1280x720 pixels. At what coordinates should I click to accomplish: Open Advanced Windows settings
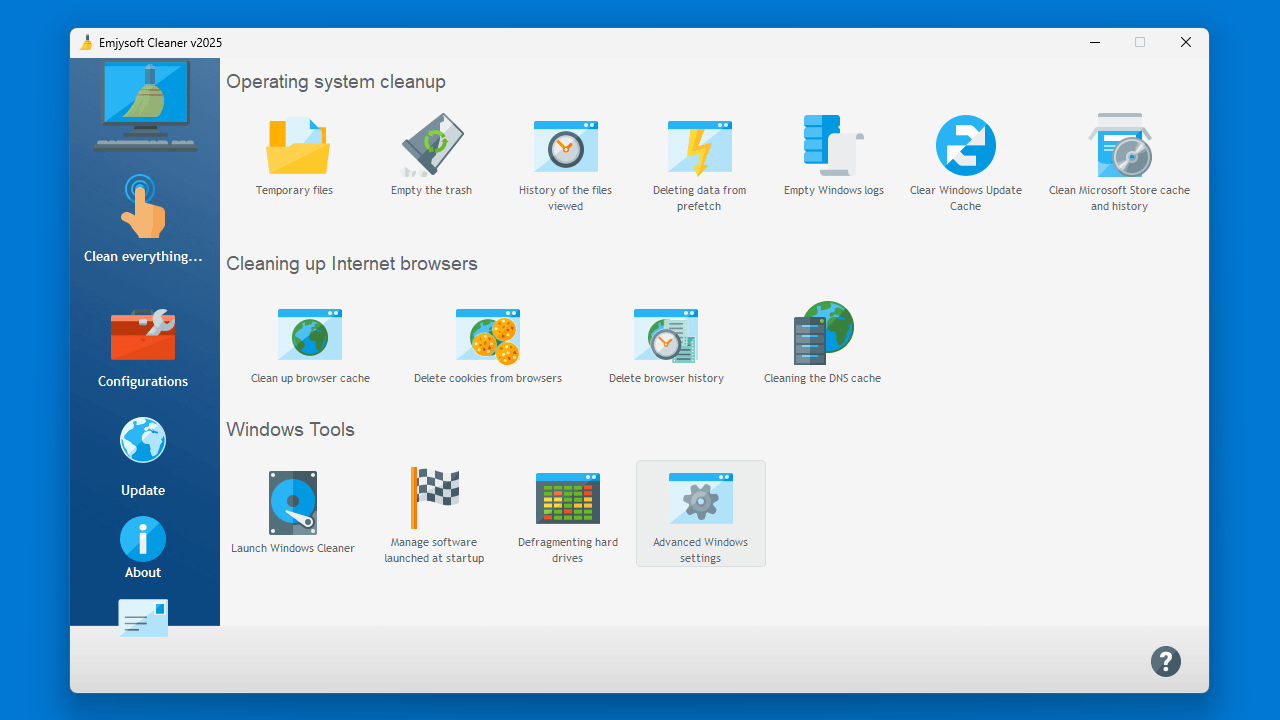pyautogui.click(x=701, y=513)
